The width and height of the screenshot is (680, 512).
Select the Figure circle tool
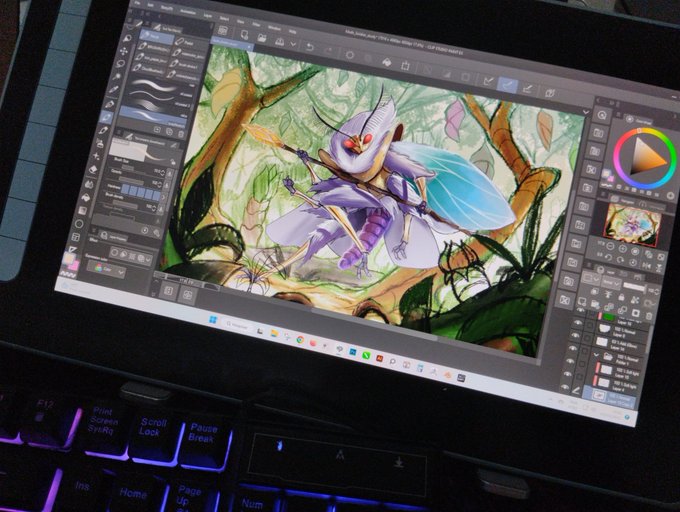coord(79,224)
